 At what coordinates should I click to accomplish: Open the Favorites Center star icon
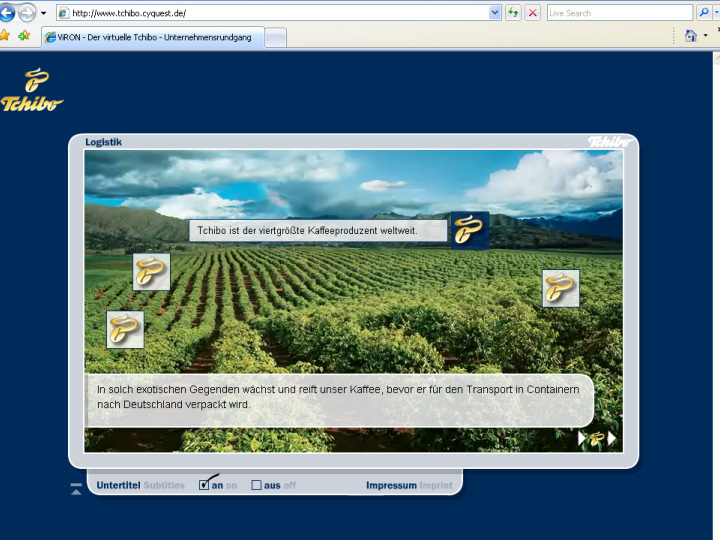pyautogui.click(x=4, y=35)
